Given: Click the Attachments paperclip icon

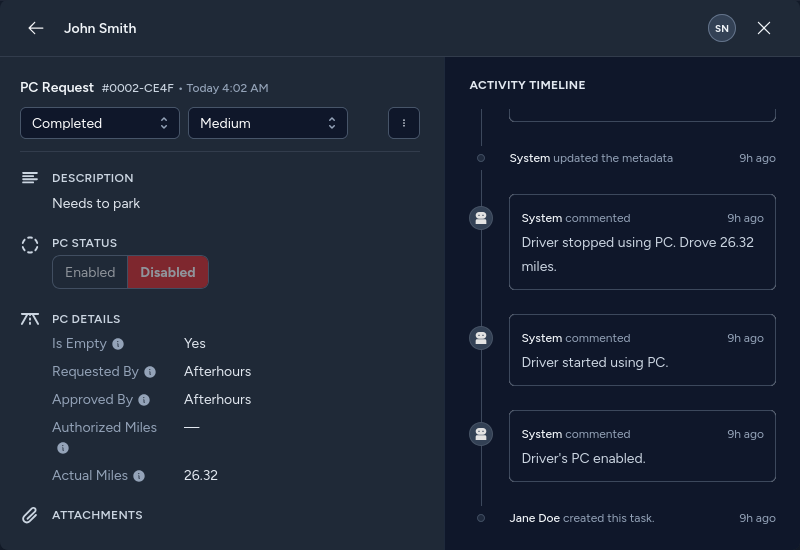Looking at the screenshot, I should pyautogui.click(x=30, y=515).
